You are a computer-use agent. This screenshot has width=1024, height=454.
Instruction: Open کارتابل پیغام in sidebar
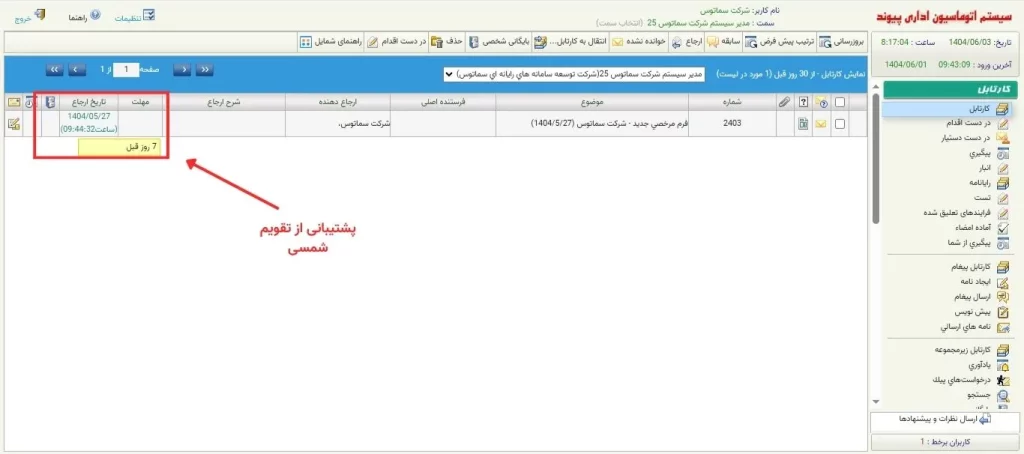coord(980,267)
